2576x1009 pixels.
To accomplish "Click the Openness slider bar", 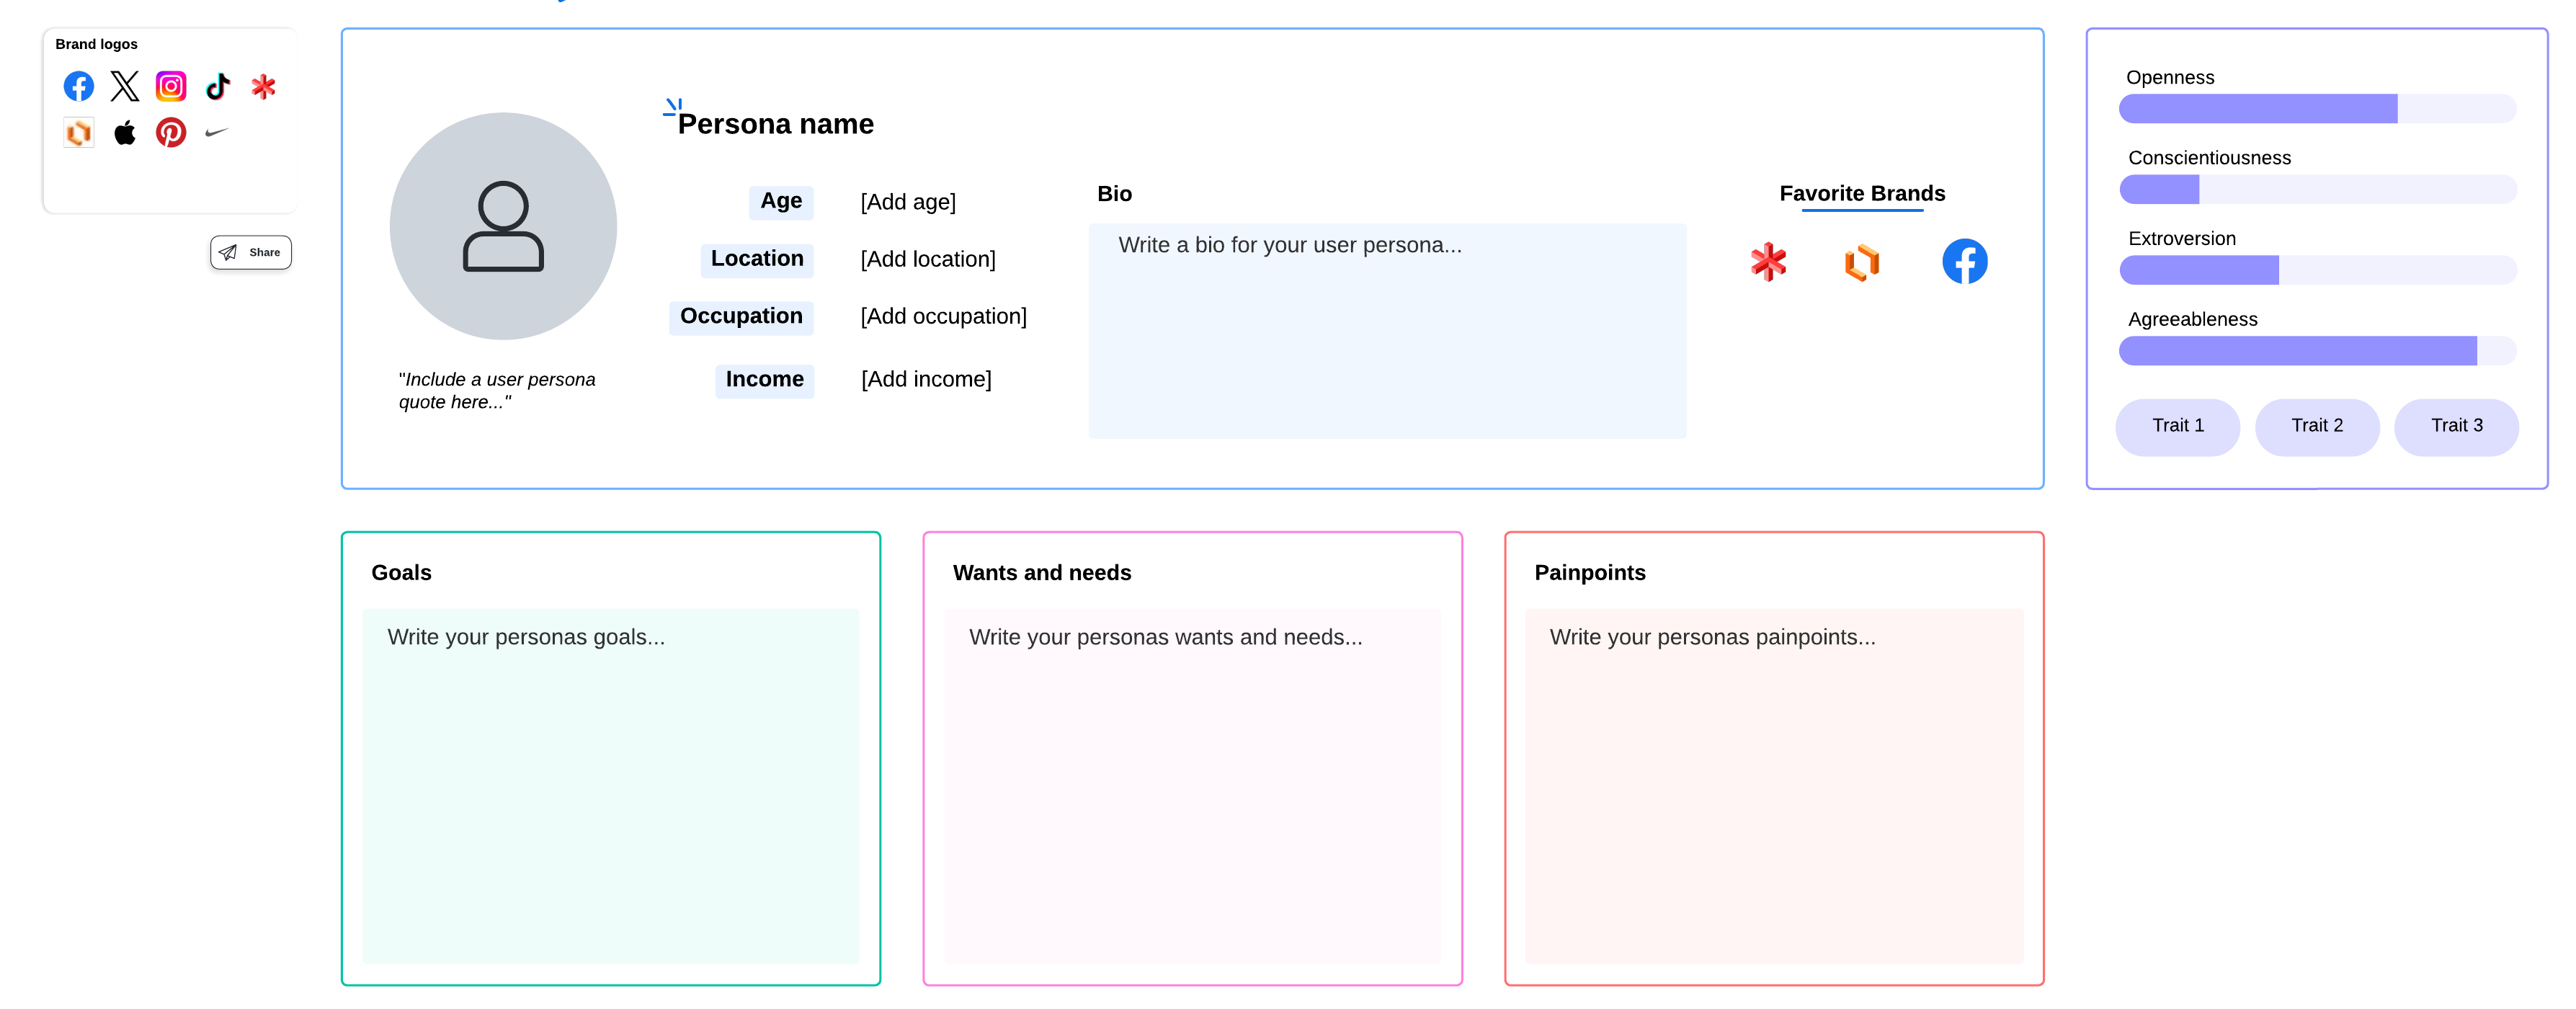I will 2316,108.
